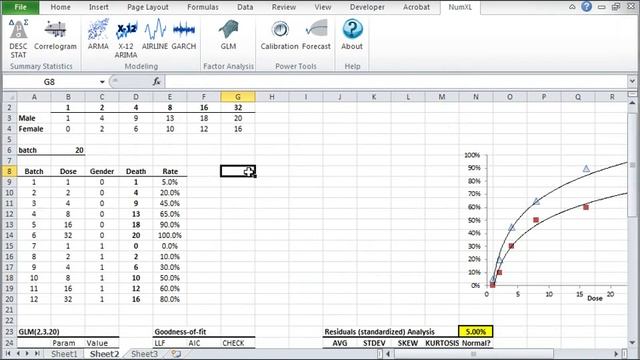Select column G header
This screenshot has width=640, height=360.
tap(238, 97)
